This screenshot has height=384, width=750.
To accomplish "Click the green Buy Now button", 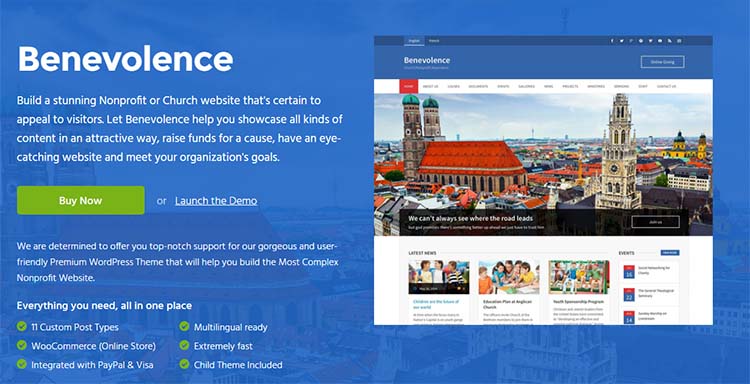I will (x=80, y=200).
